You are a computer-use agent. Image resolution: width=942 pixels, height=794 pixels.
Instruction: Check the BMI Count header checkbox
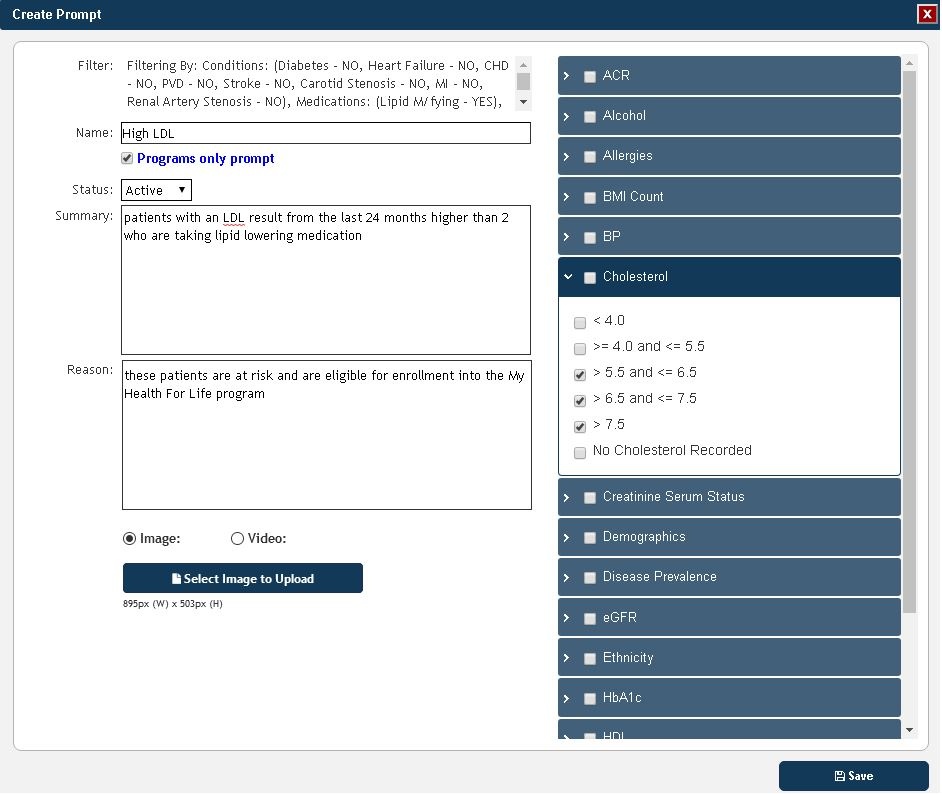[590, 197]
